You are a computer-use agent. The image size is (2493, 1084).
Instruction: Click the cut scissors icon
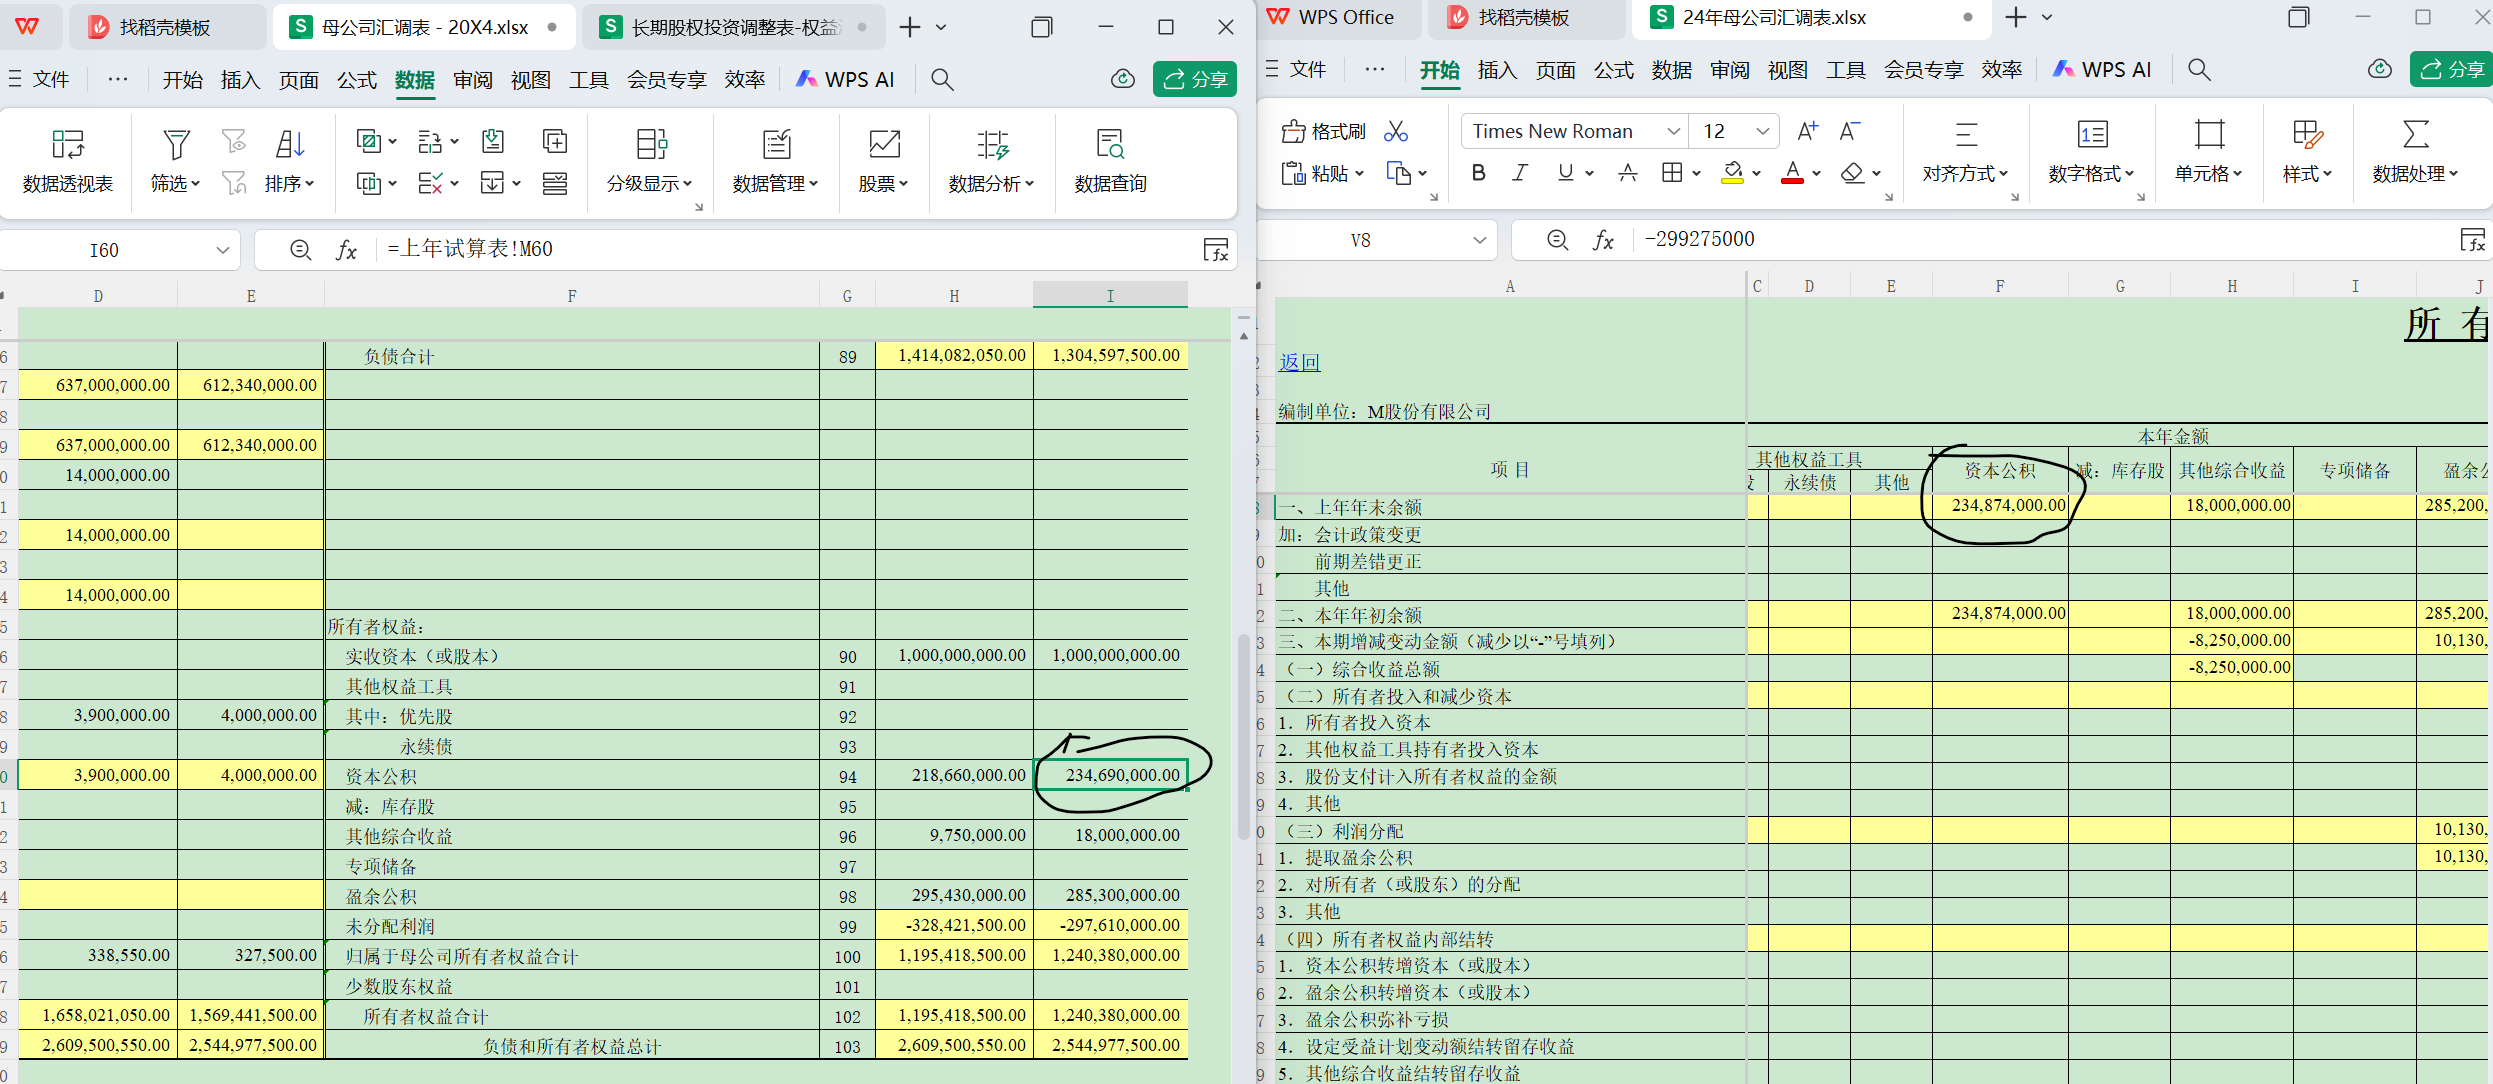(1396, 132)
